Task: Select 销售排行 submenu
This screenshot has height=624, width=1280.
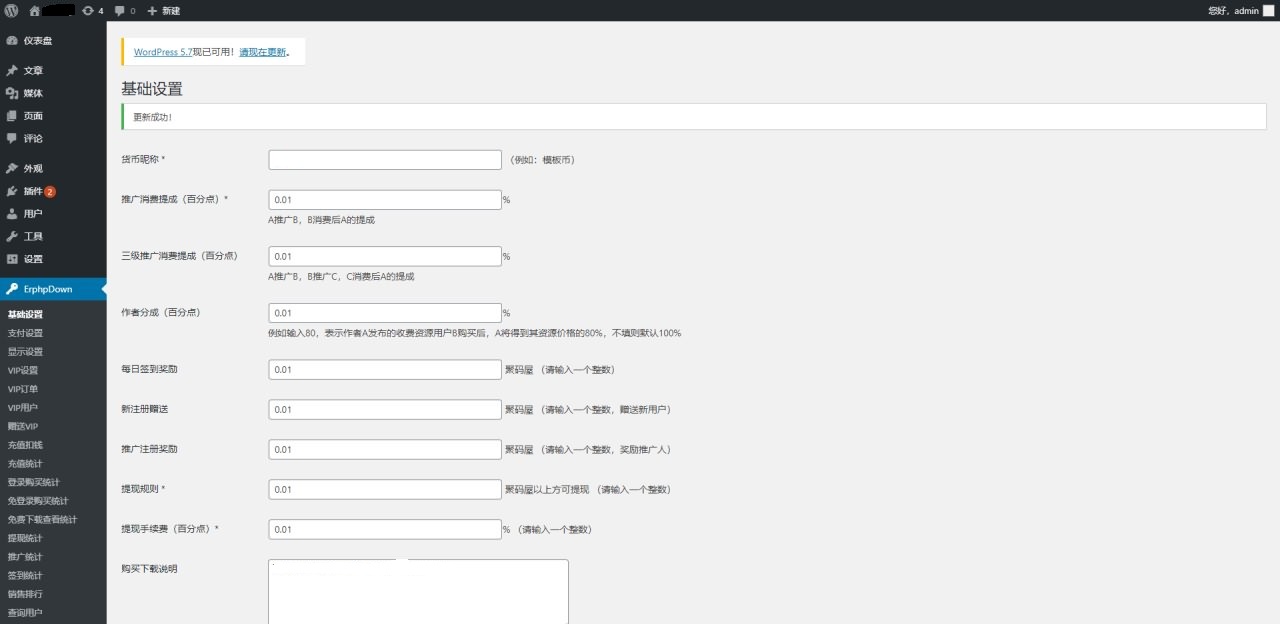Action: pos(25,594)
